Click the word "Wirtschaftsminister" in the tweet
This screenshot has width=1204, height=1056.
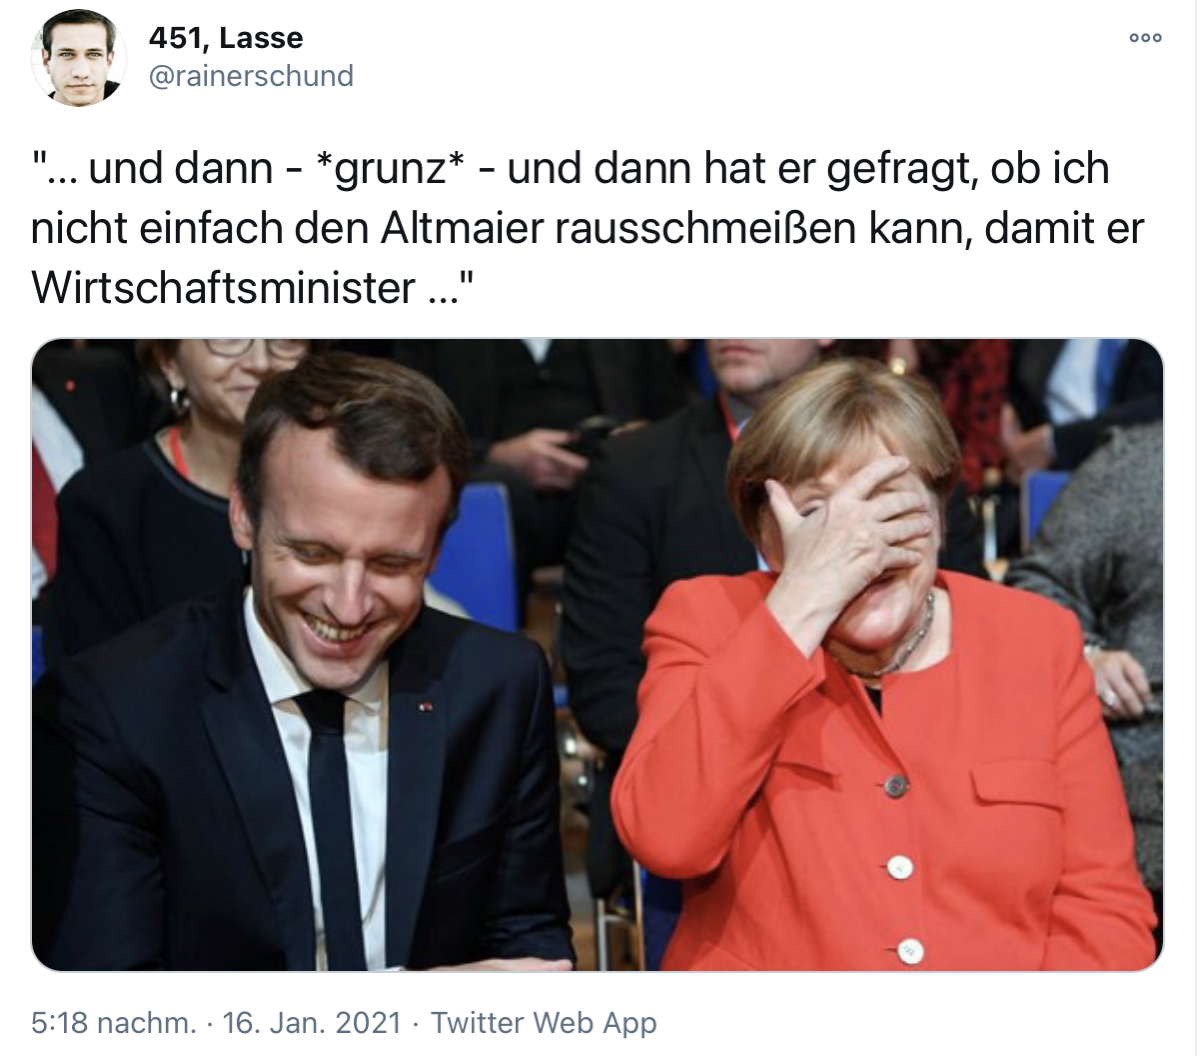223,288
